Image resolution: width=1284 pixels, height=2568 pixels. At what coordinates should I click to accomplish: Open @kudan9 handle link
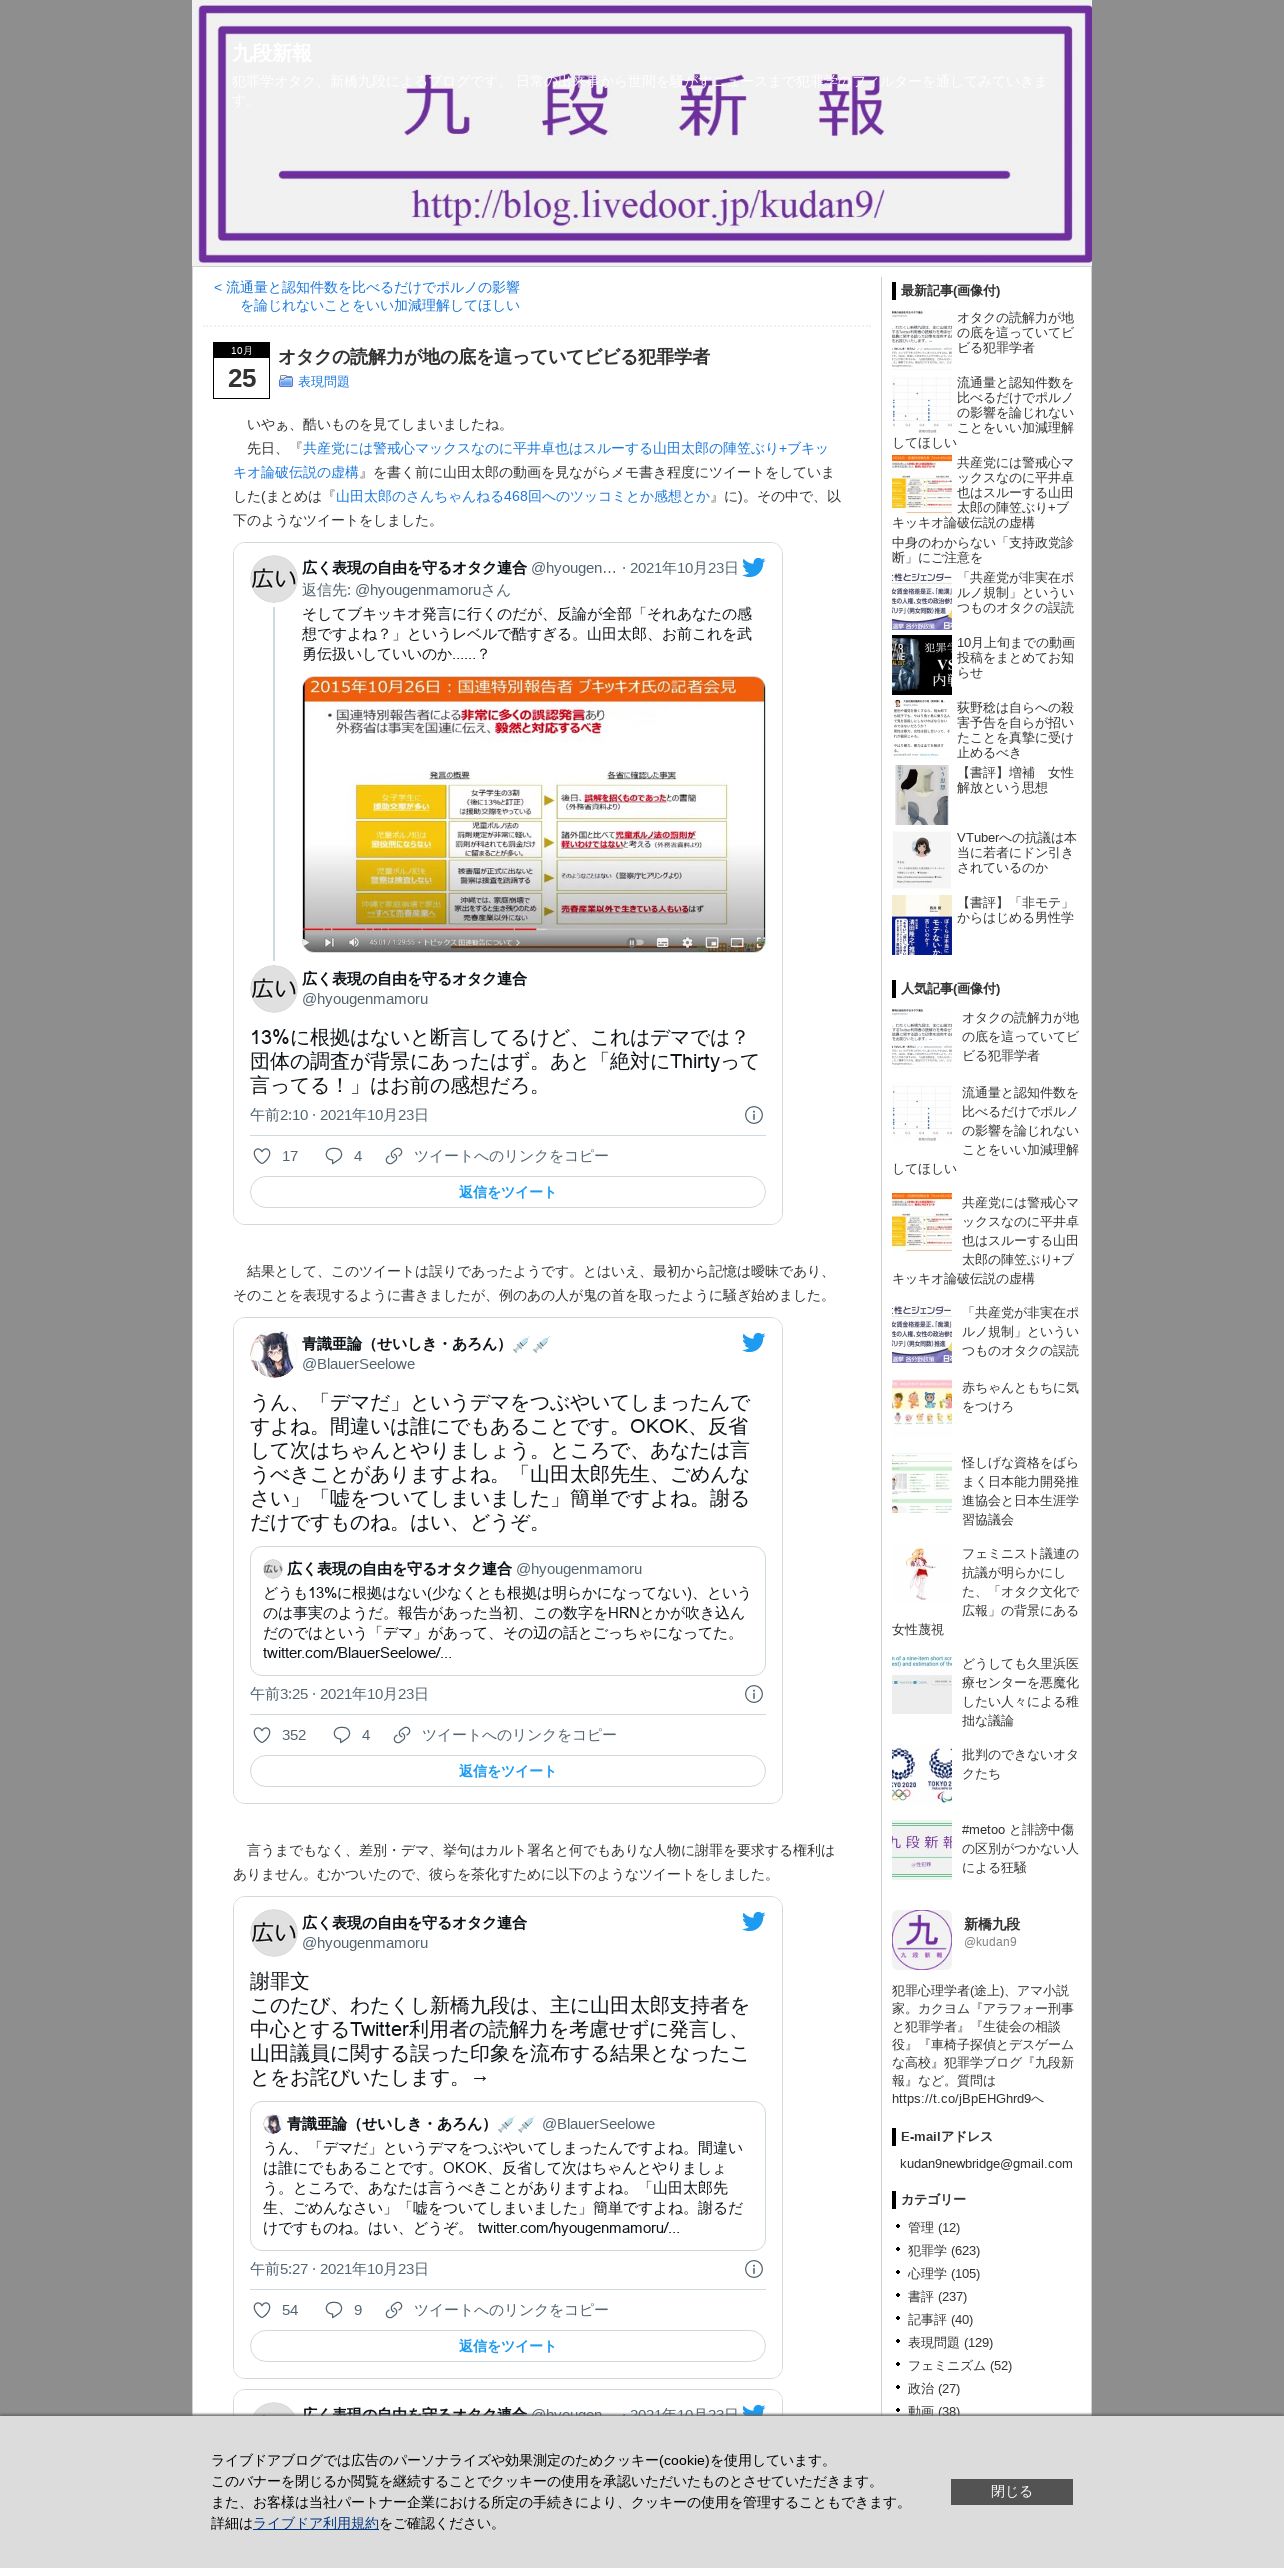990,1941
